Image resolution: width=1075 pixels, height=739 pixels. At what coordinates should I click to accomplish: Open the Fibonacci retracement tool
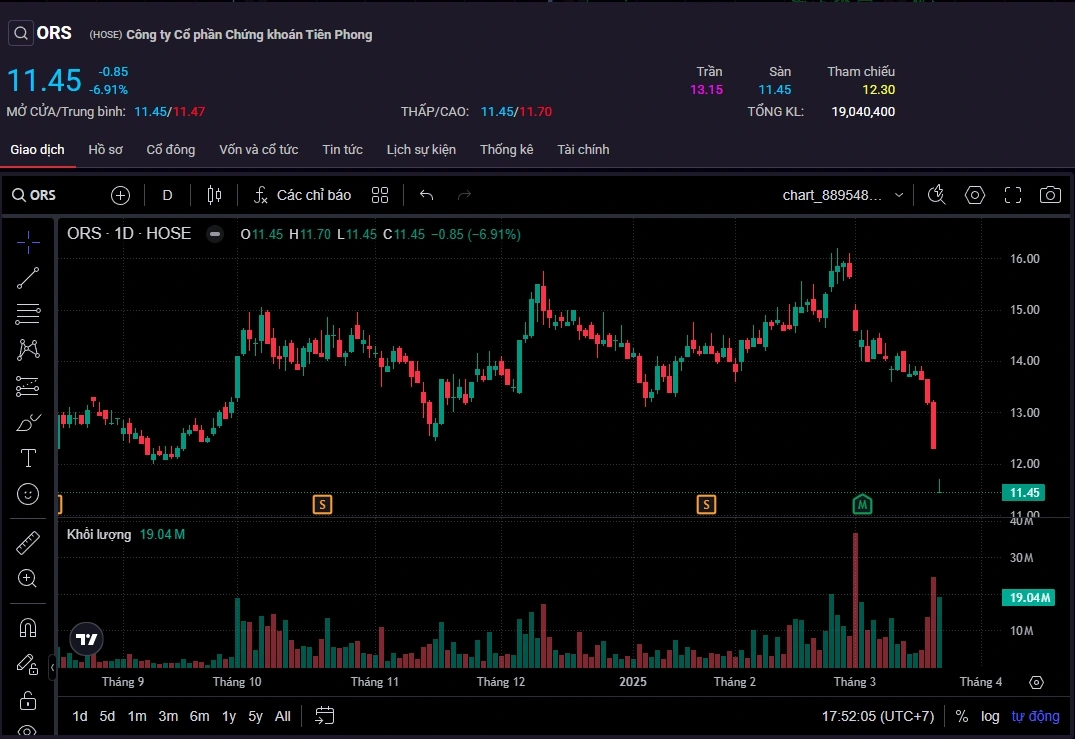[28, 314]
